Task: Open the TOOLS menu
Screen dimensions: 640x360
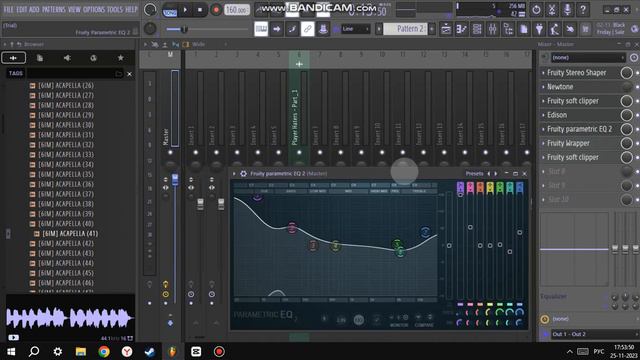Action: [x=115, y=9]
